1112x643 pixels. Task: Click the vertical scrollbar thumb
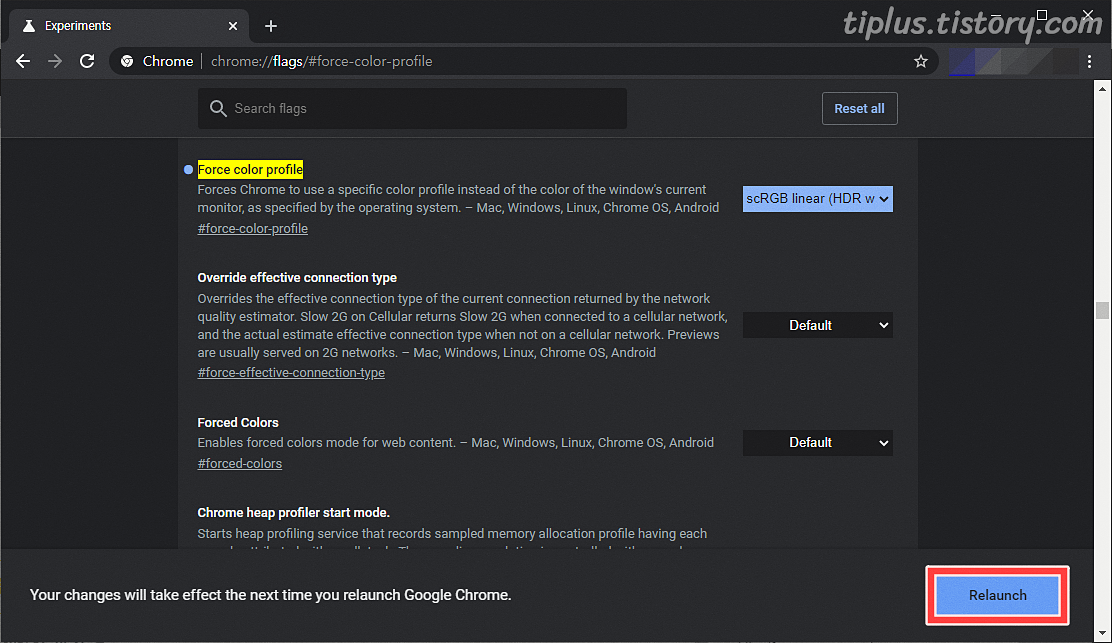[1102, 311]
